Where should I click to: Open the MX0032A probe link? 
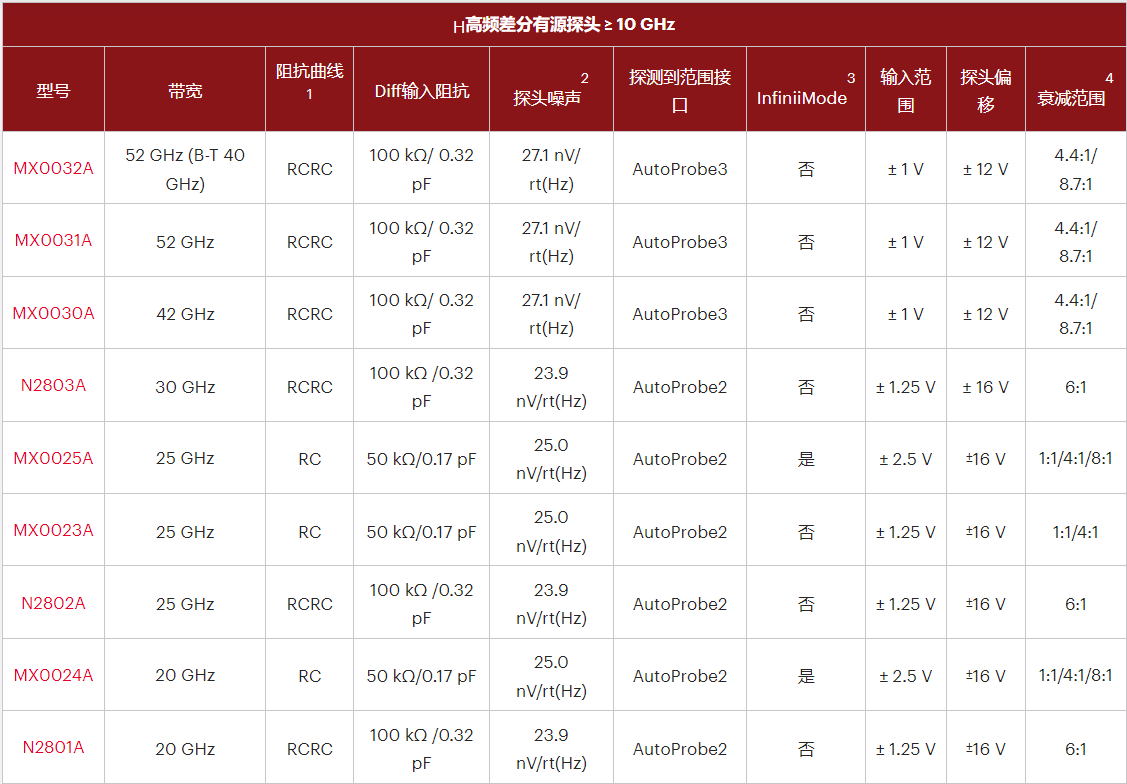coord(53,169)
